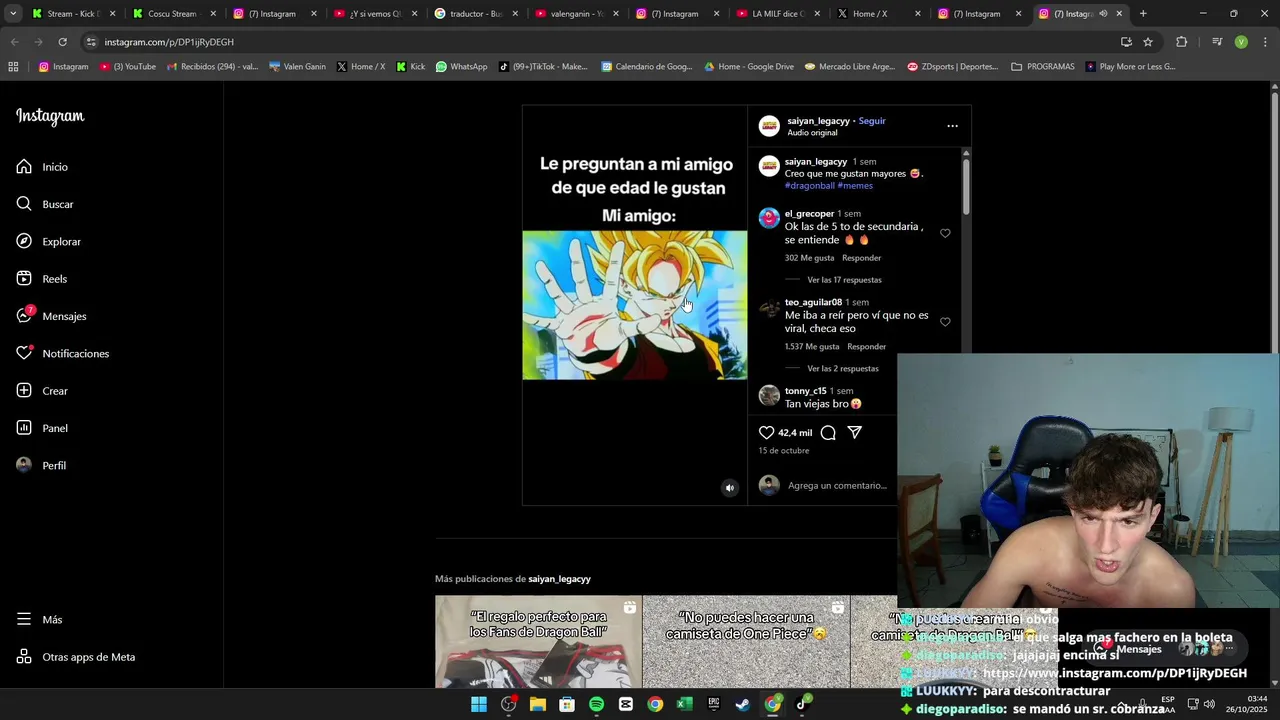Switch to 'Home / X' tab

876,14
